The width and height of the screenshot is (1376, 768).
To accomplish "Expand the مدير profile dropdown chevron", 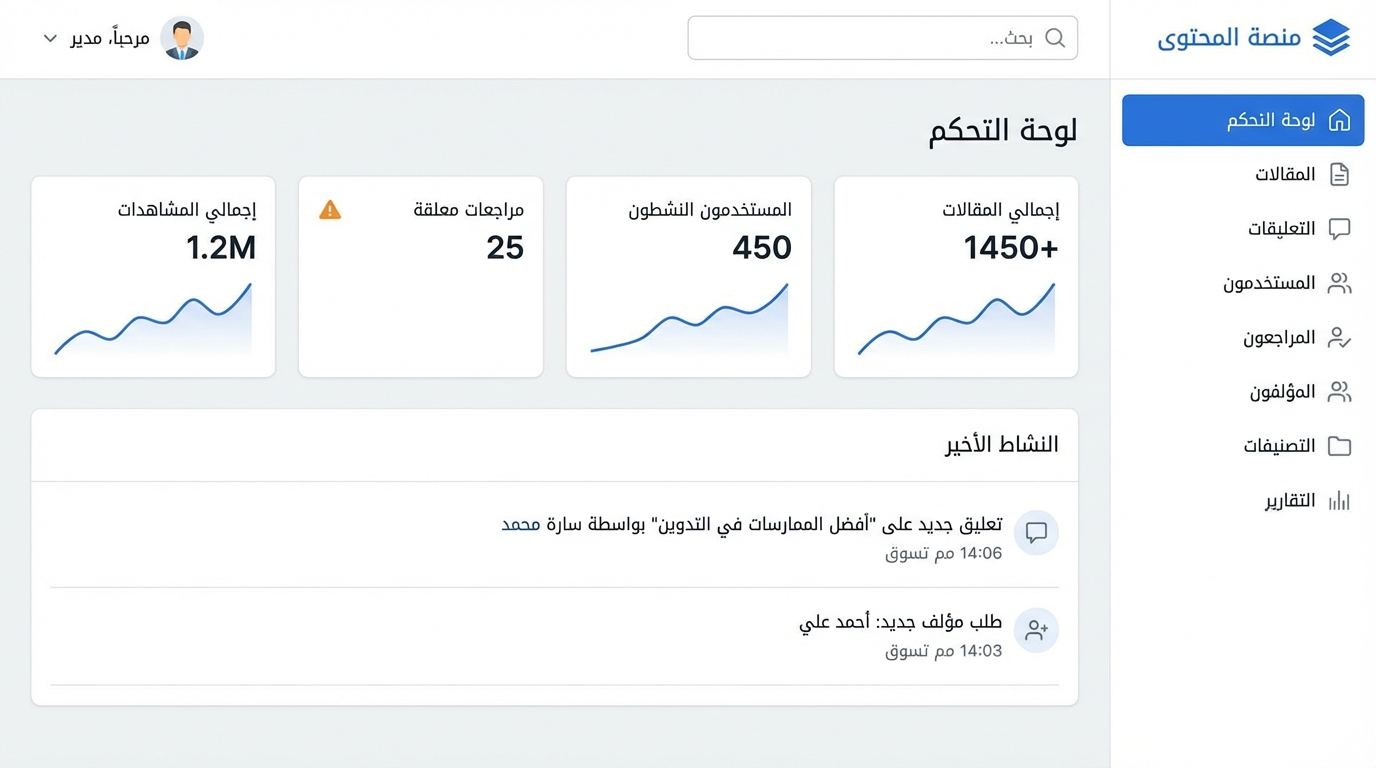I will coord(50,37).
